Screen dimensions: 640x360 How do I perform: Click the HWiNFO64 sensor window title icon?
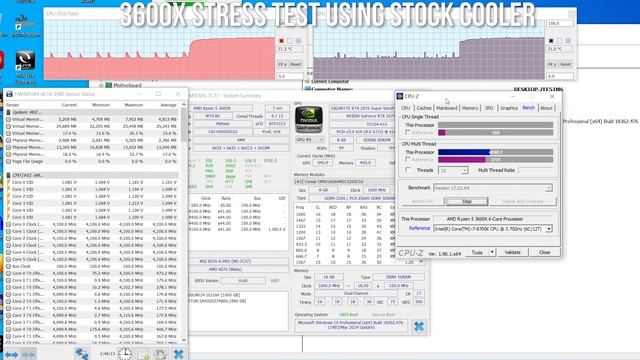pos(9,94)
